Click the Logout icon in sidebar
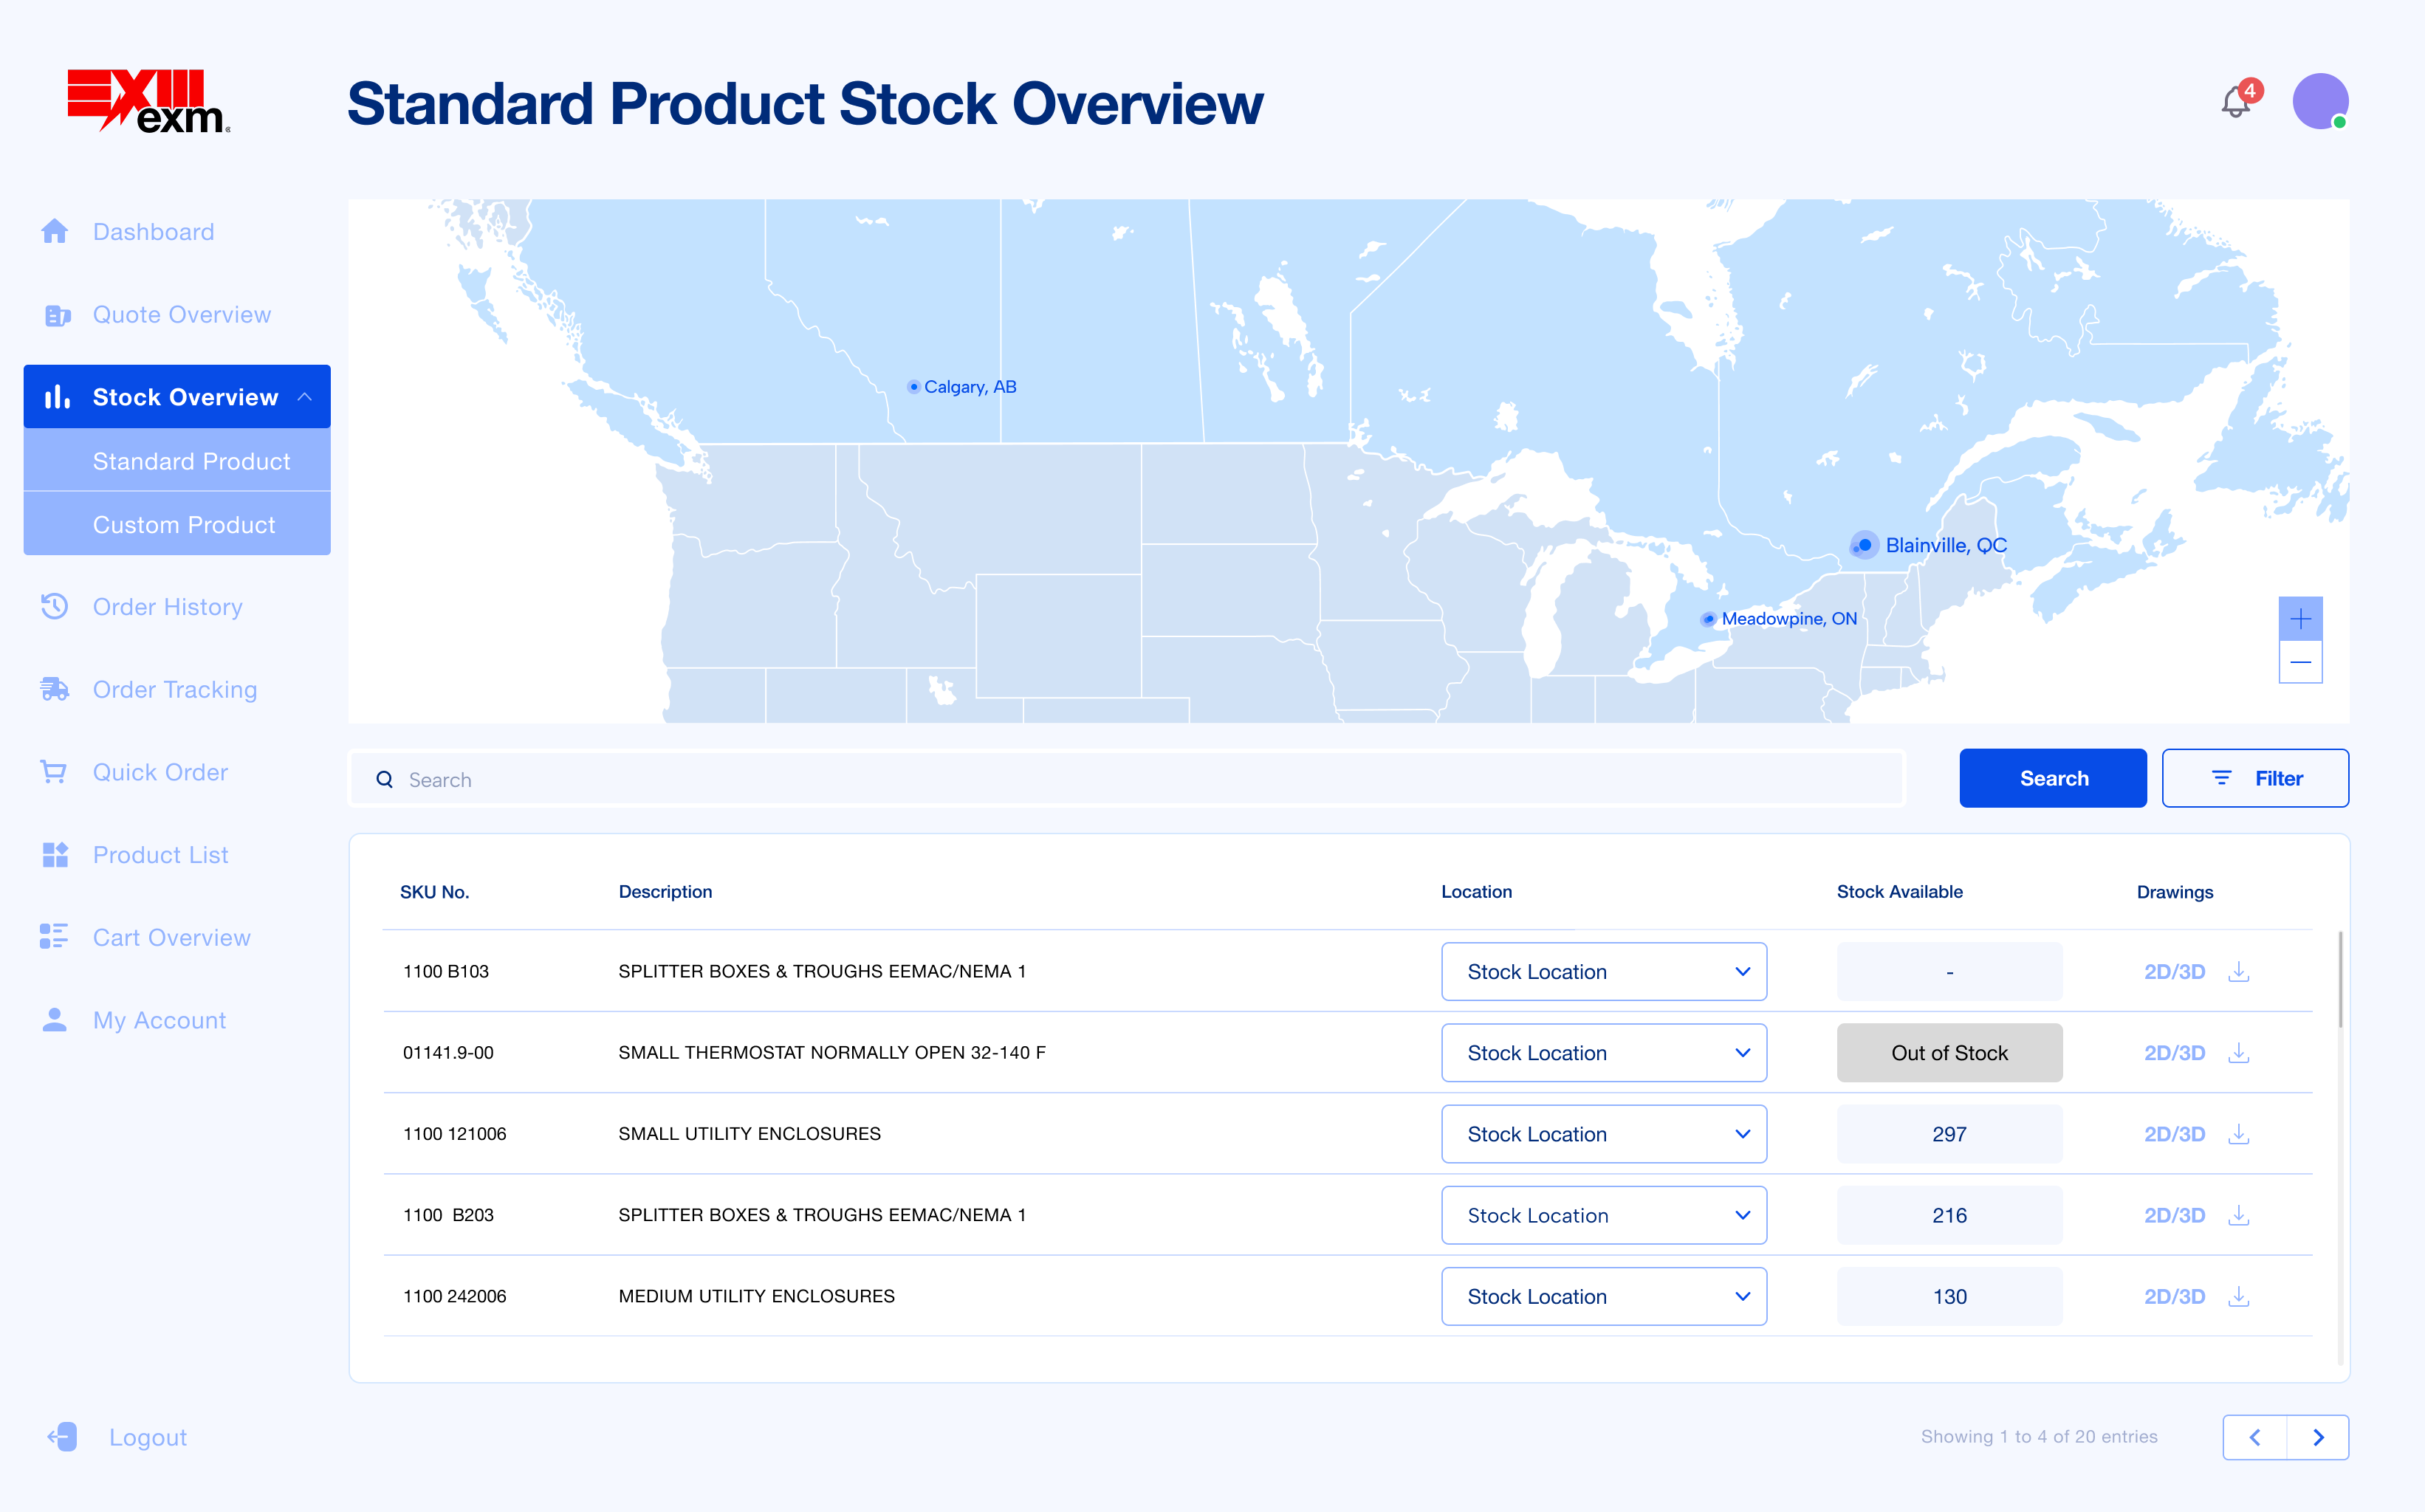Screen dimensions: 2425x1512 (x=62, y=1437)
